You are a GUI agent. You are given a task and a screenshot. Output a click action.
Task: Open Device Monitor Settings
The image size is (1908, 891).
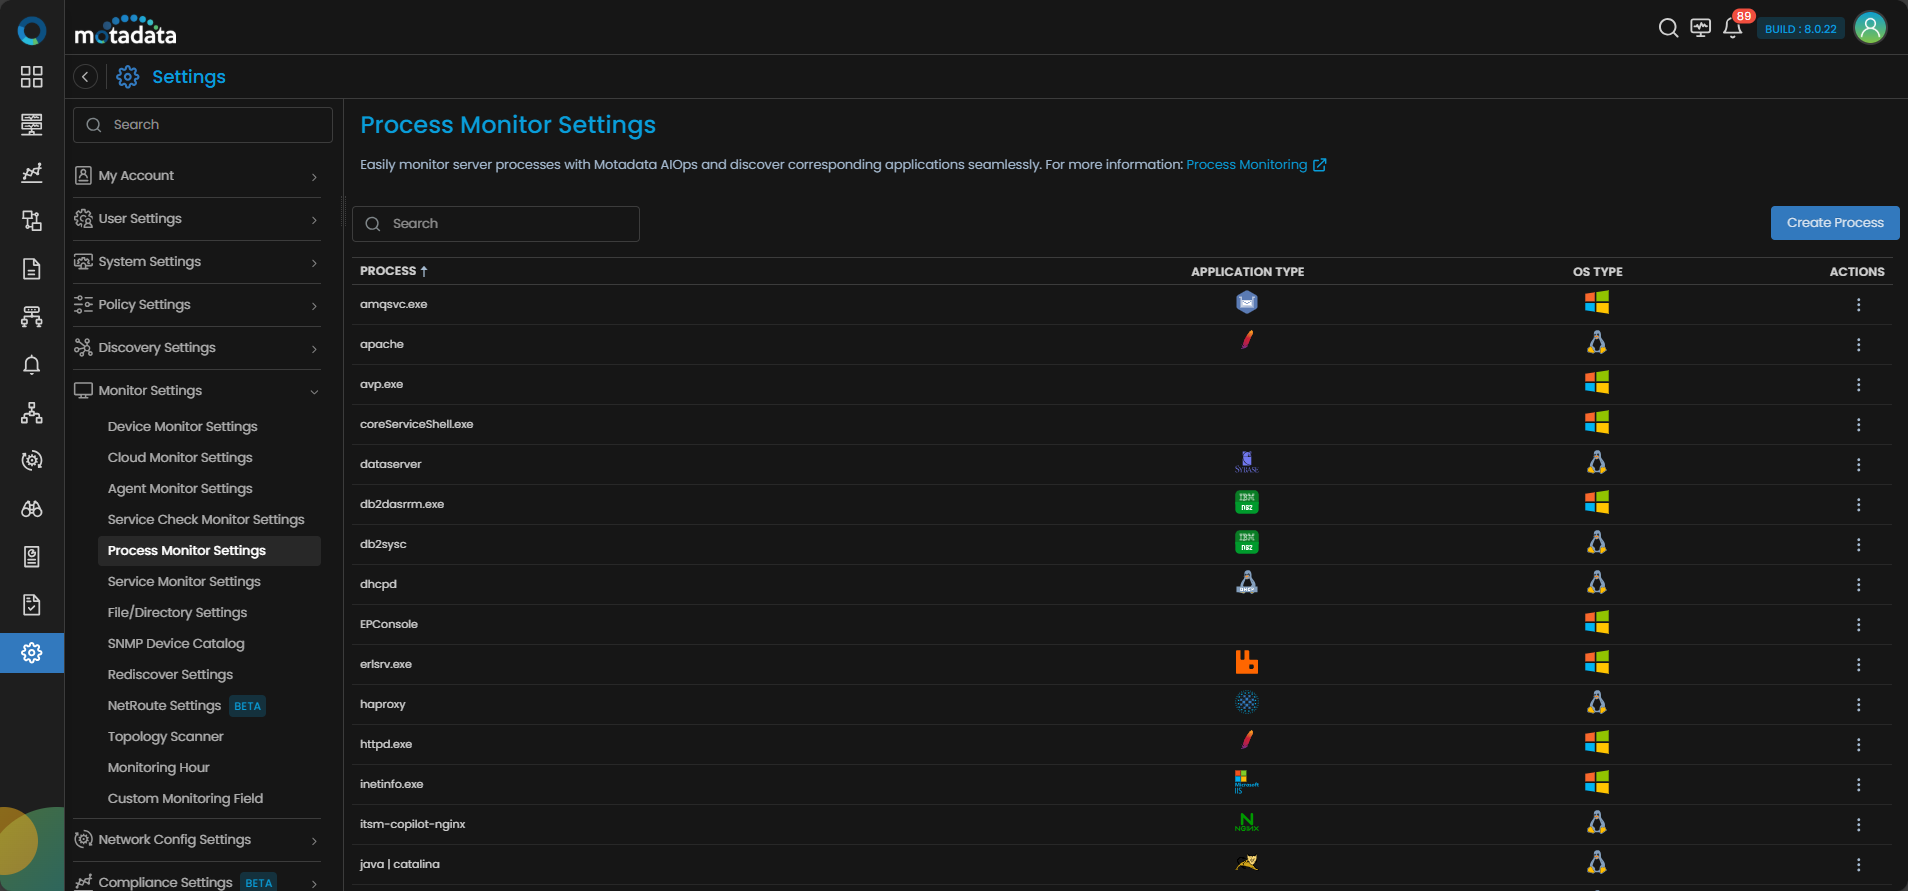183,427
